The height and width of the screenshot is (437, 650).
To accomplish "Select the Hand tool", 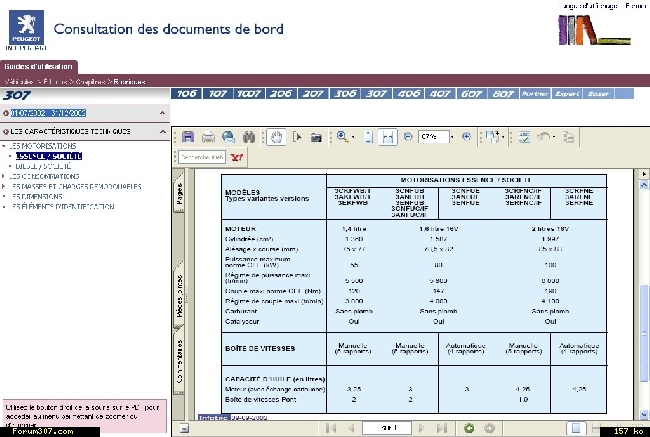I will pyautogui.click(x=276, y=137).
